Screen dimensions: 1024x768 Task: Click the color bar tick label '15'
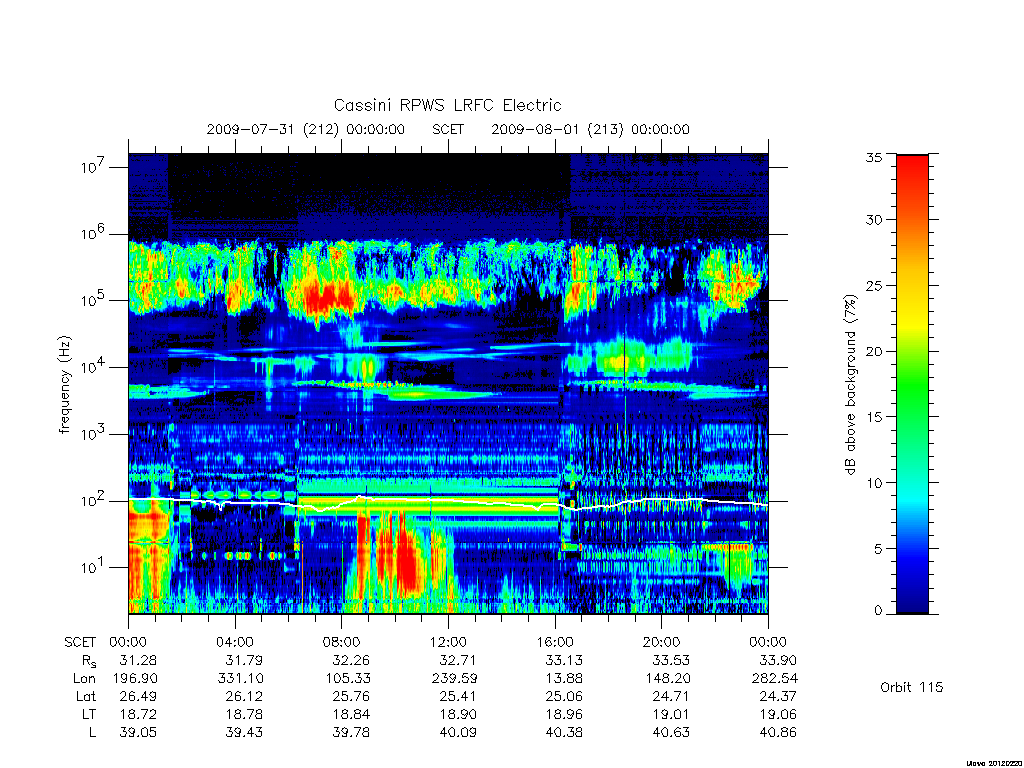pyautogui.click(x=874, y=417)
